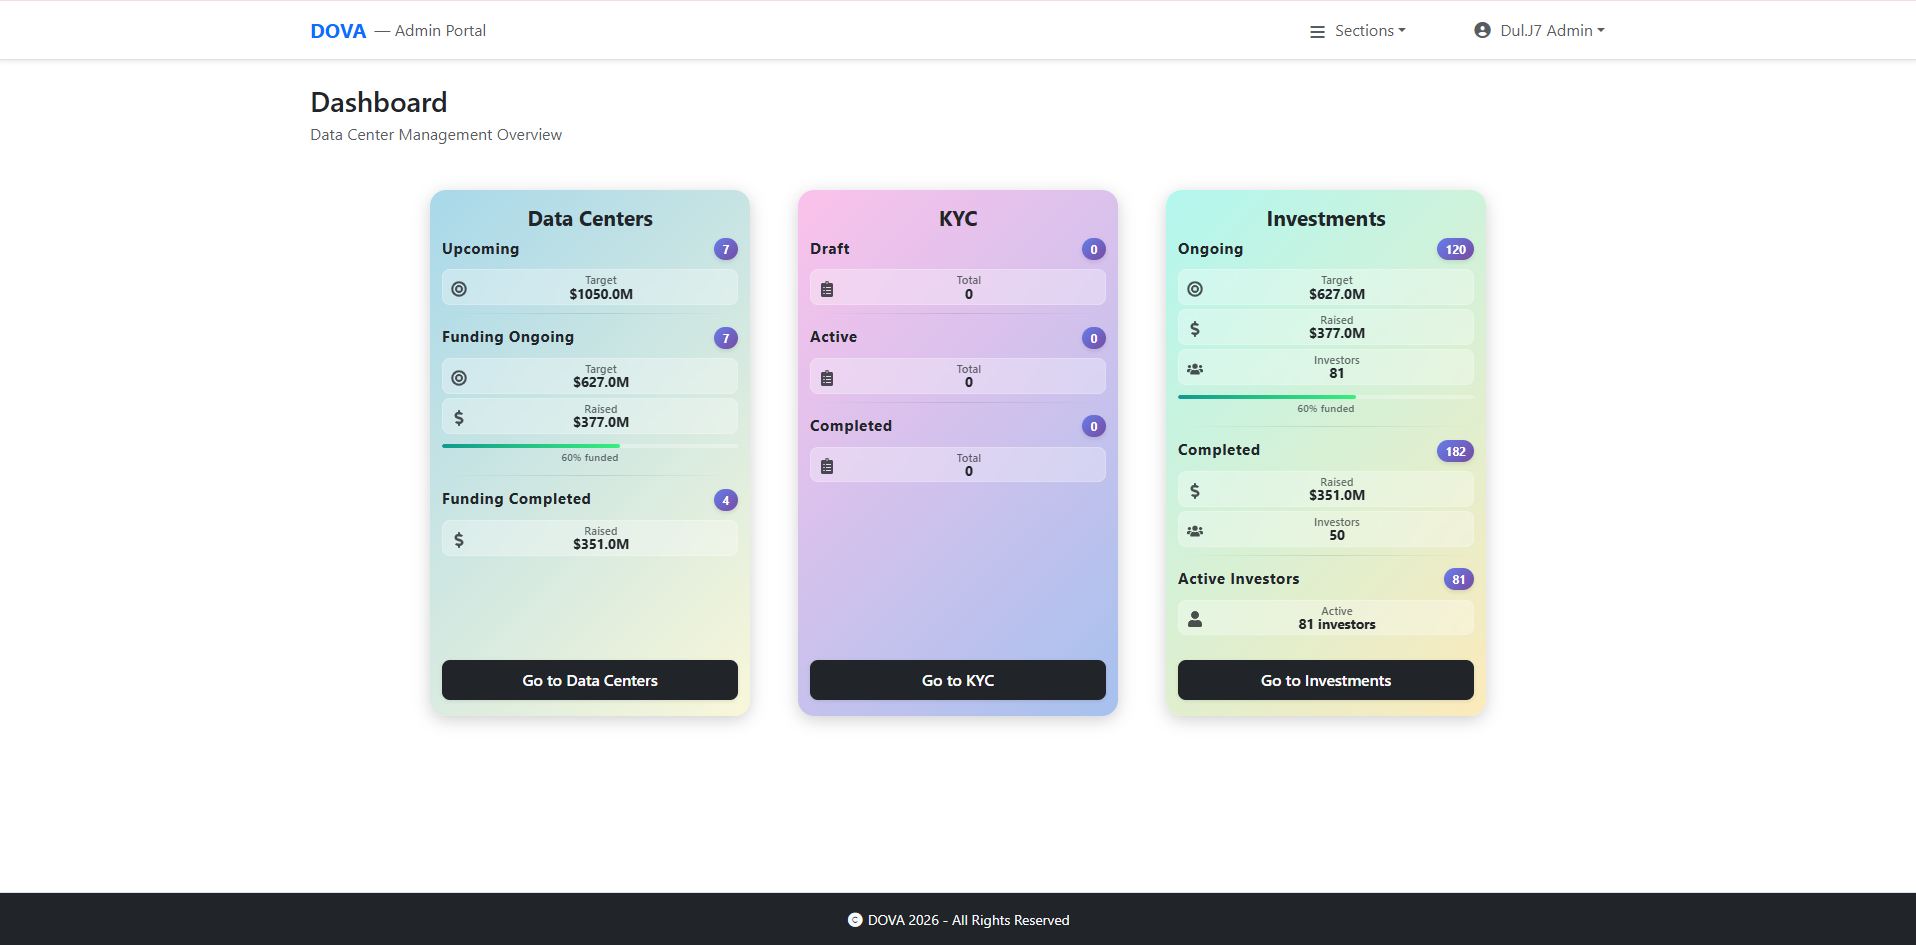Click the dollar icon under Funding Completed
The height and width of the screenshot is (945, 1916).
[459, 538]
